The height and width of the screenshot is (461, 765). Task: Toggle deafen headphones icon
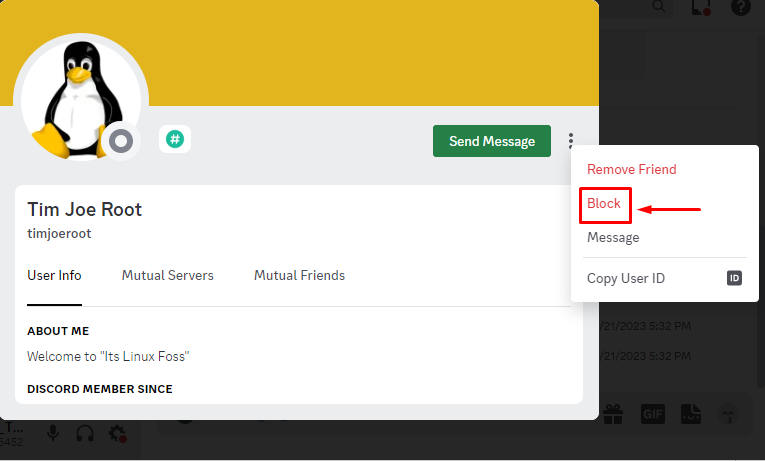click(85, 433)
